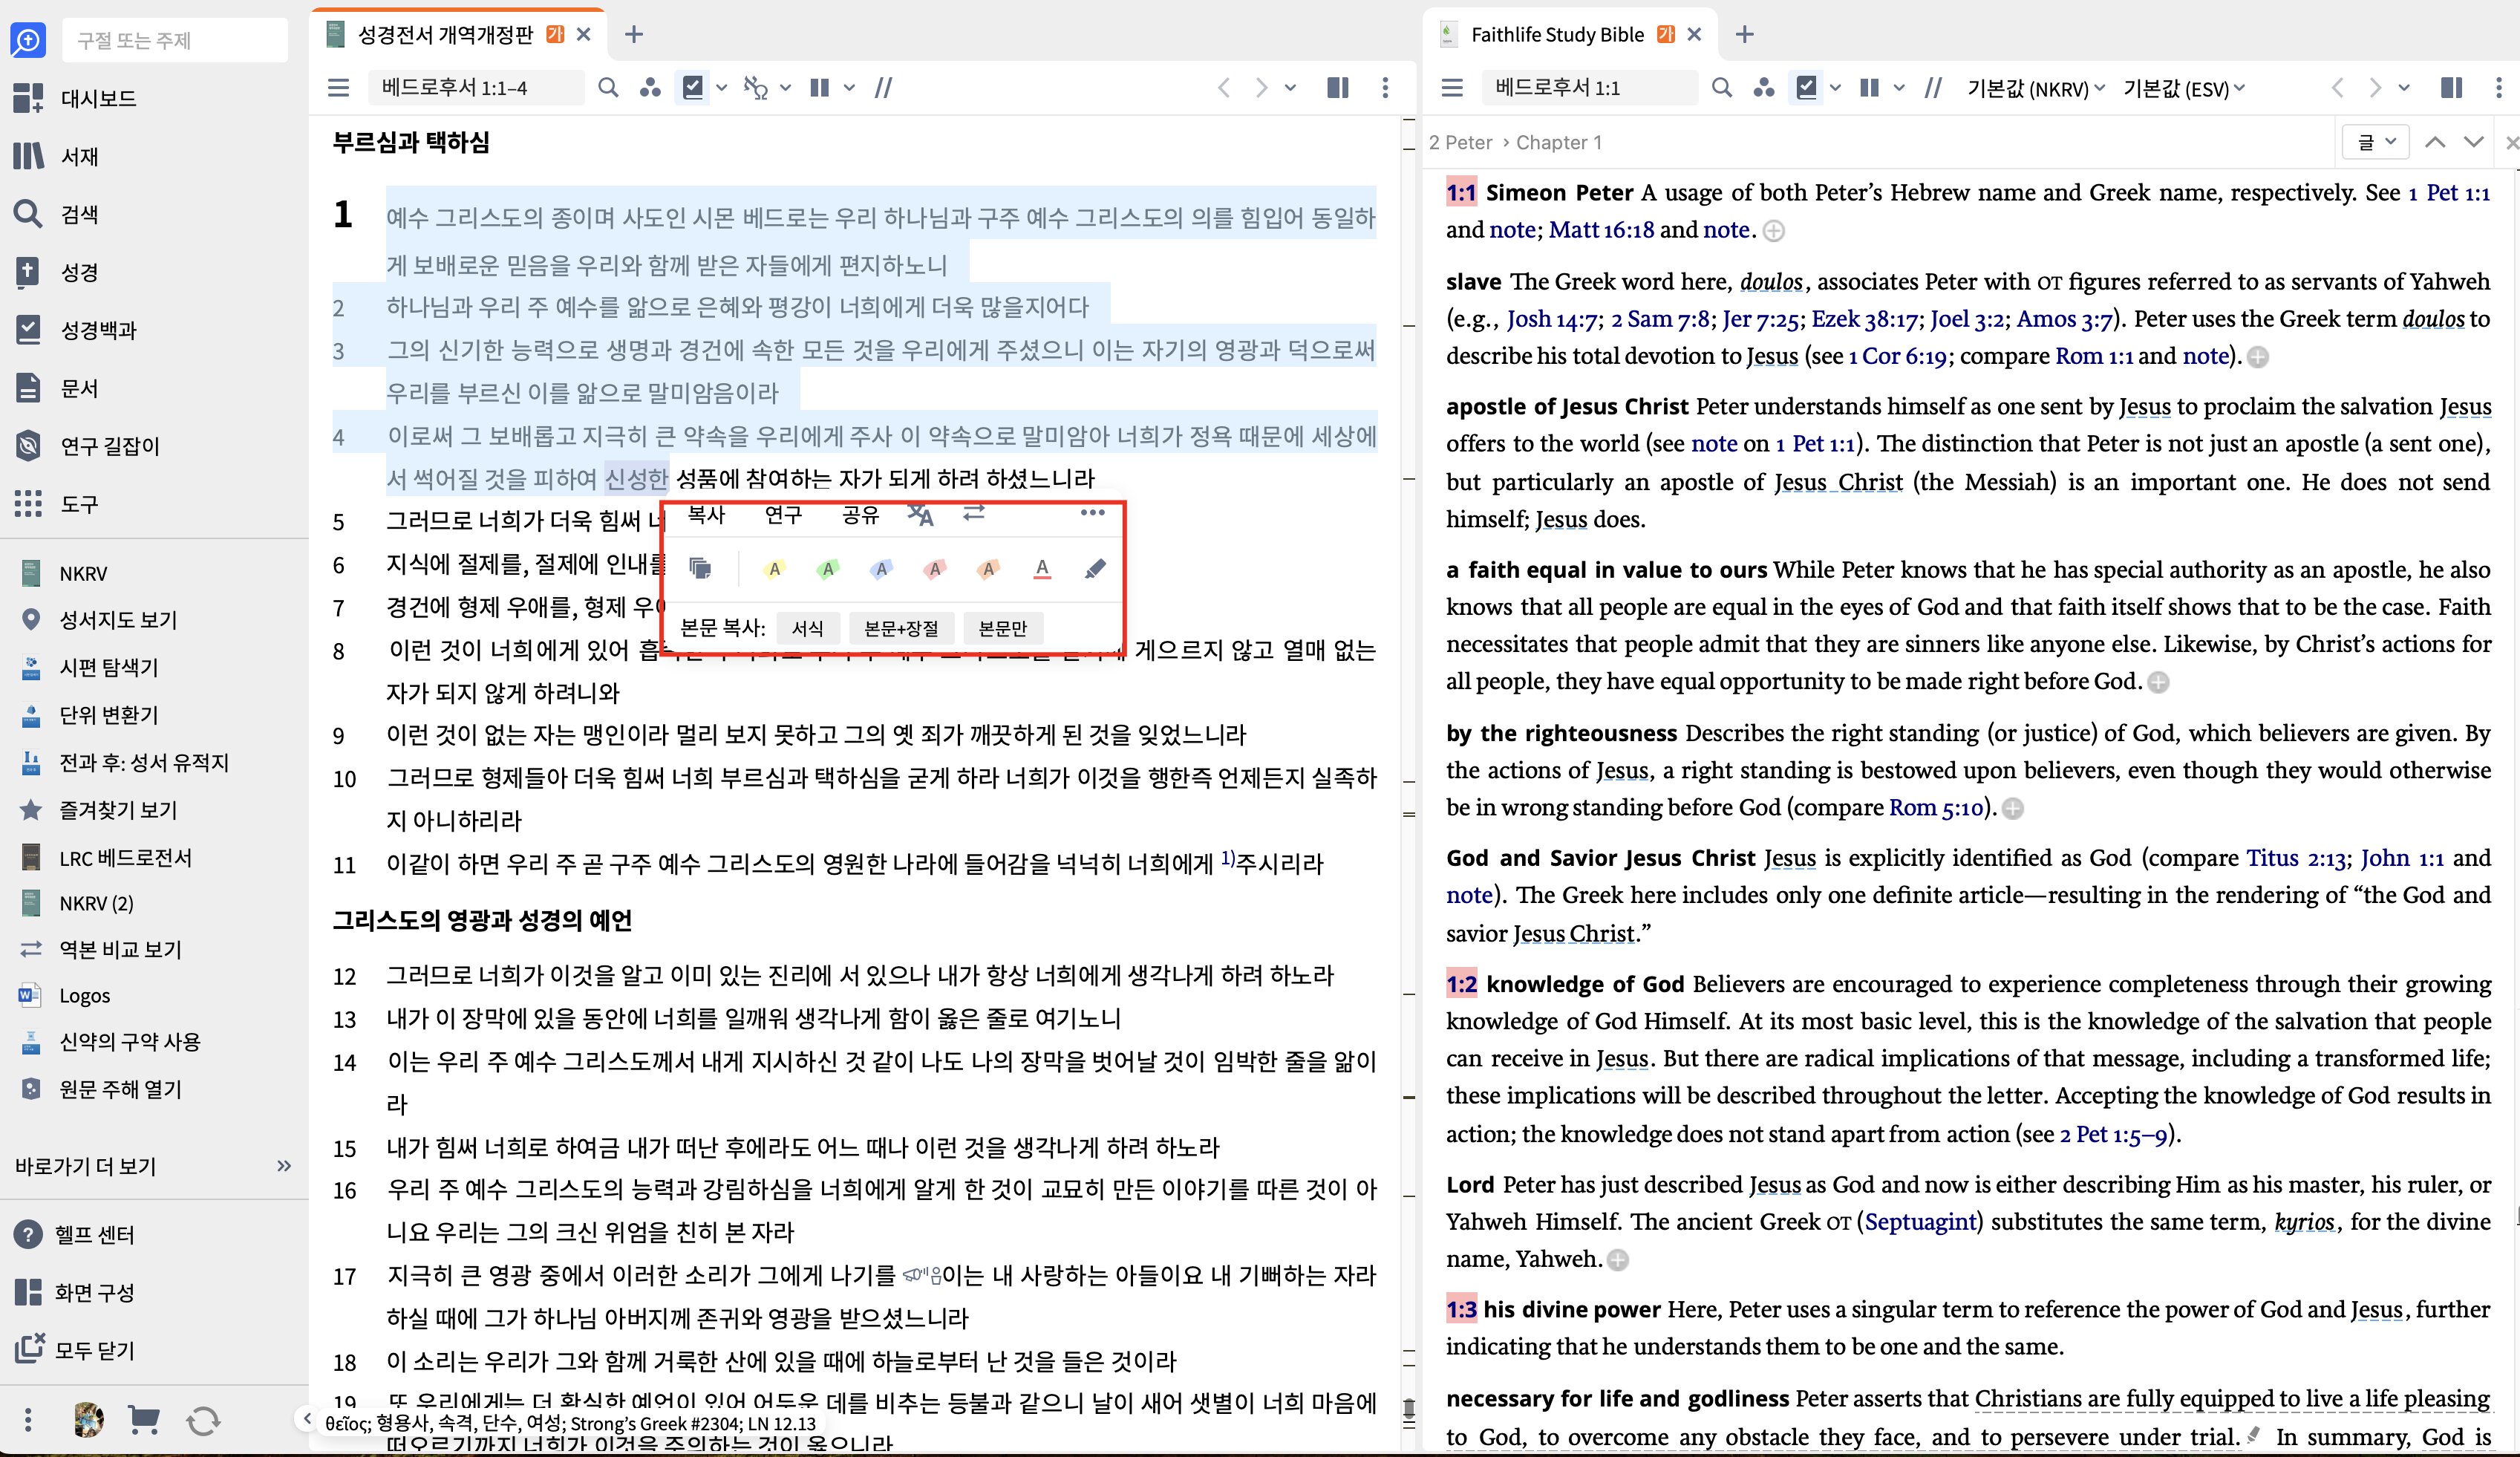The image size is (2520, 1457).
Task: Open 문서 documents in the sidebar
Action: point(56,388)
